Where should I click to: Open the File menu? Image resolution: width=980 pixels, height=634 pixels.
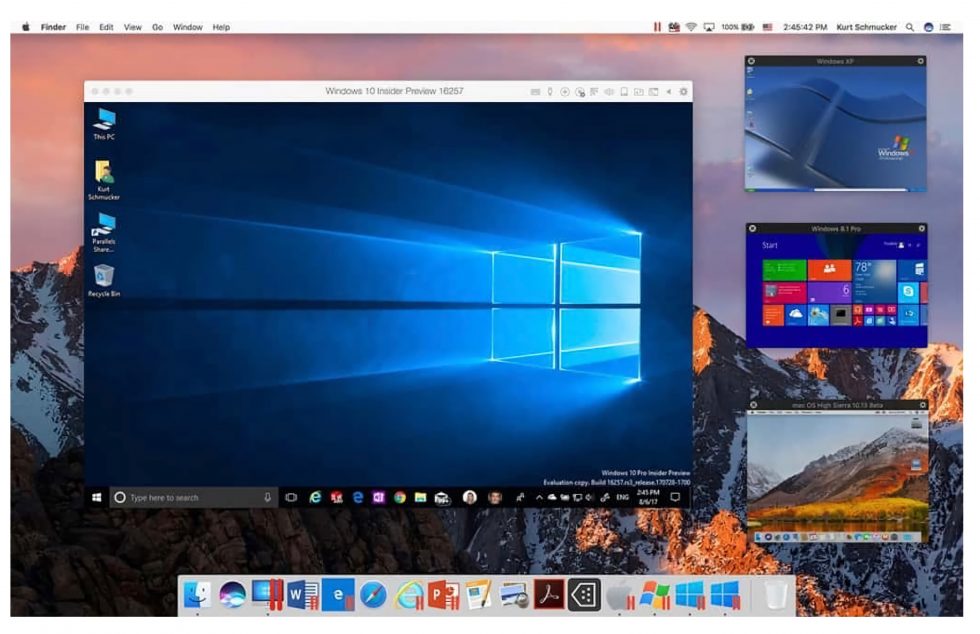(82, 27)
